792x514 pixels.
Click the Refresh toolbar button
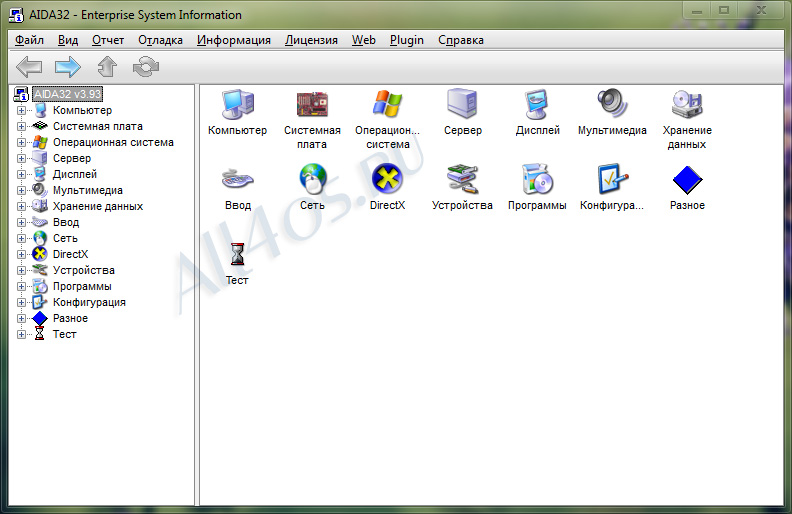coord(146,67)
